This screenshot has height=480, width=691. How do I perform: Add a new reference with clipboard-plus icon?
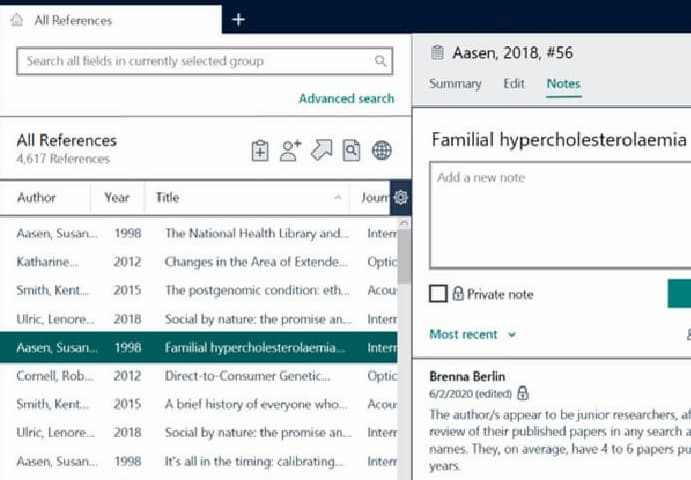pyautogui.click(x=260, y=151)
